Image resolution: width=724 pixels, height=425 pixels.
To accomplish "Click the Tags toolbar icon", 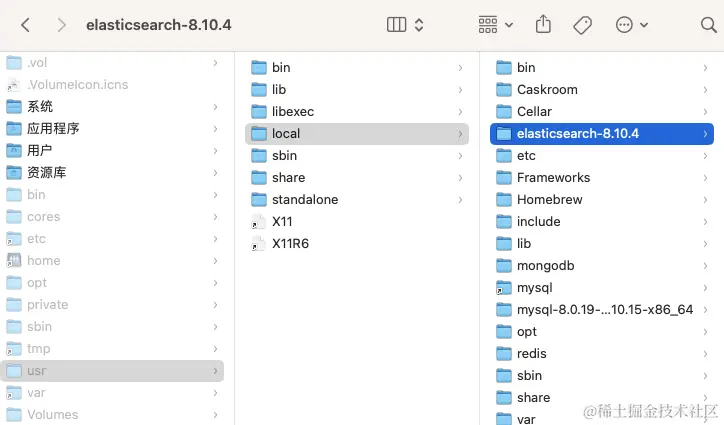I will click(582, 24).
